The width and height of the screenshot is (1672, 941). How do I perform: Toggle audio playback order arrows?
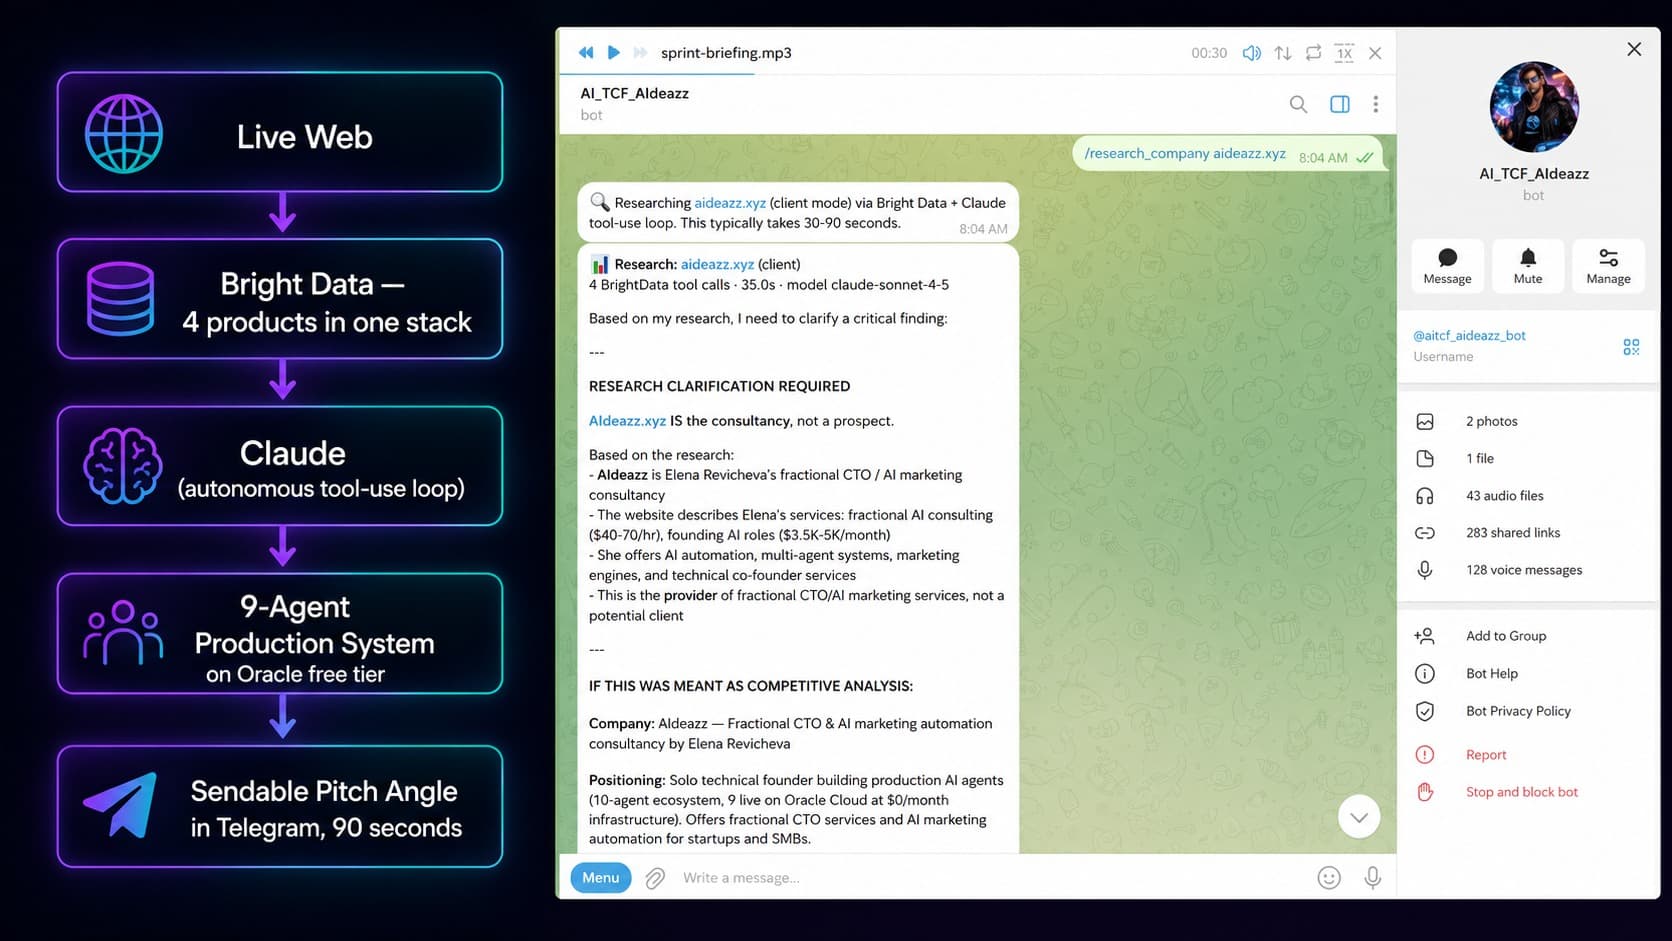pos(1283,53)
